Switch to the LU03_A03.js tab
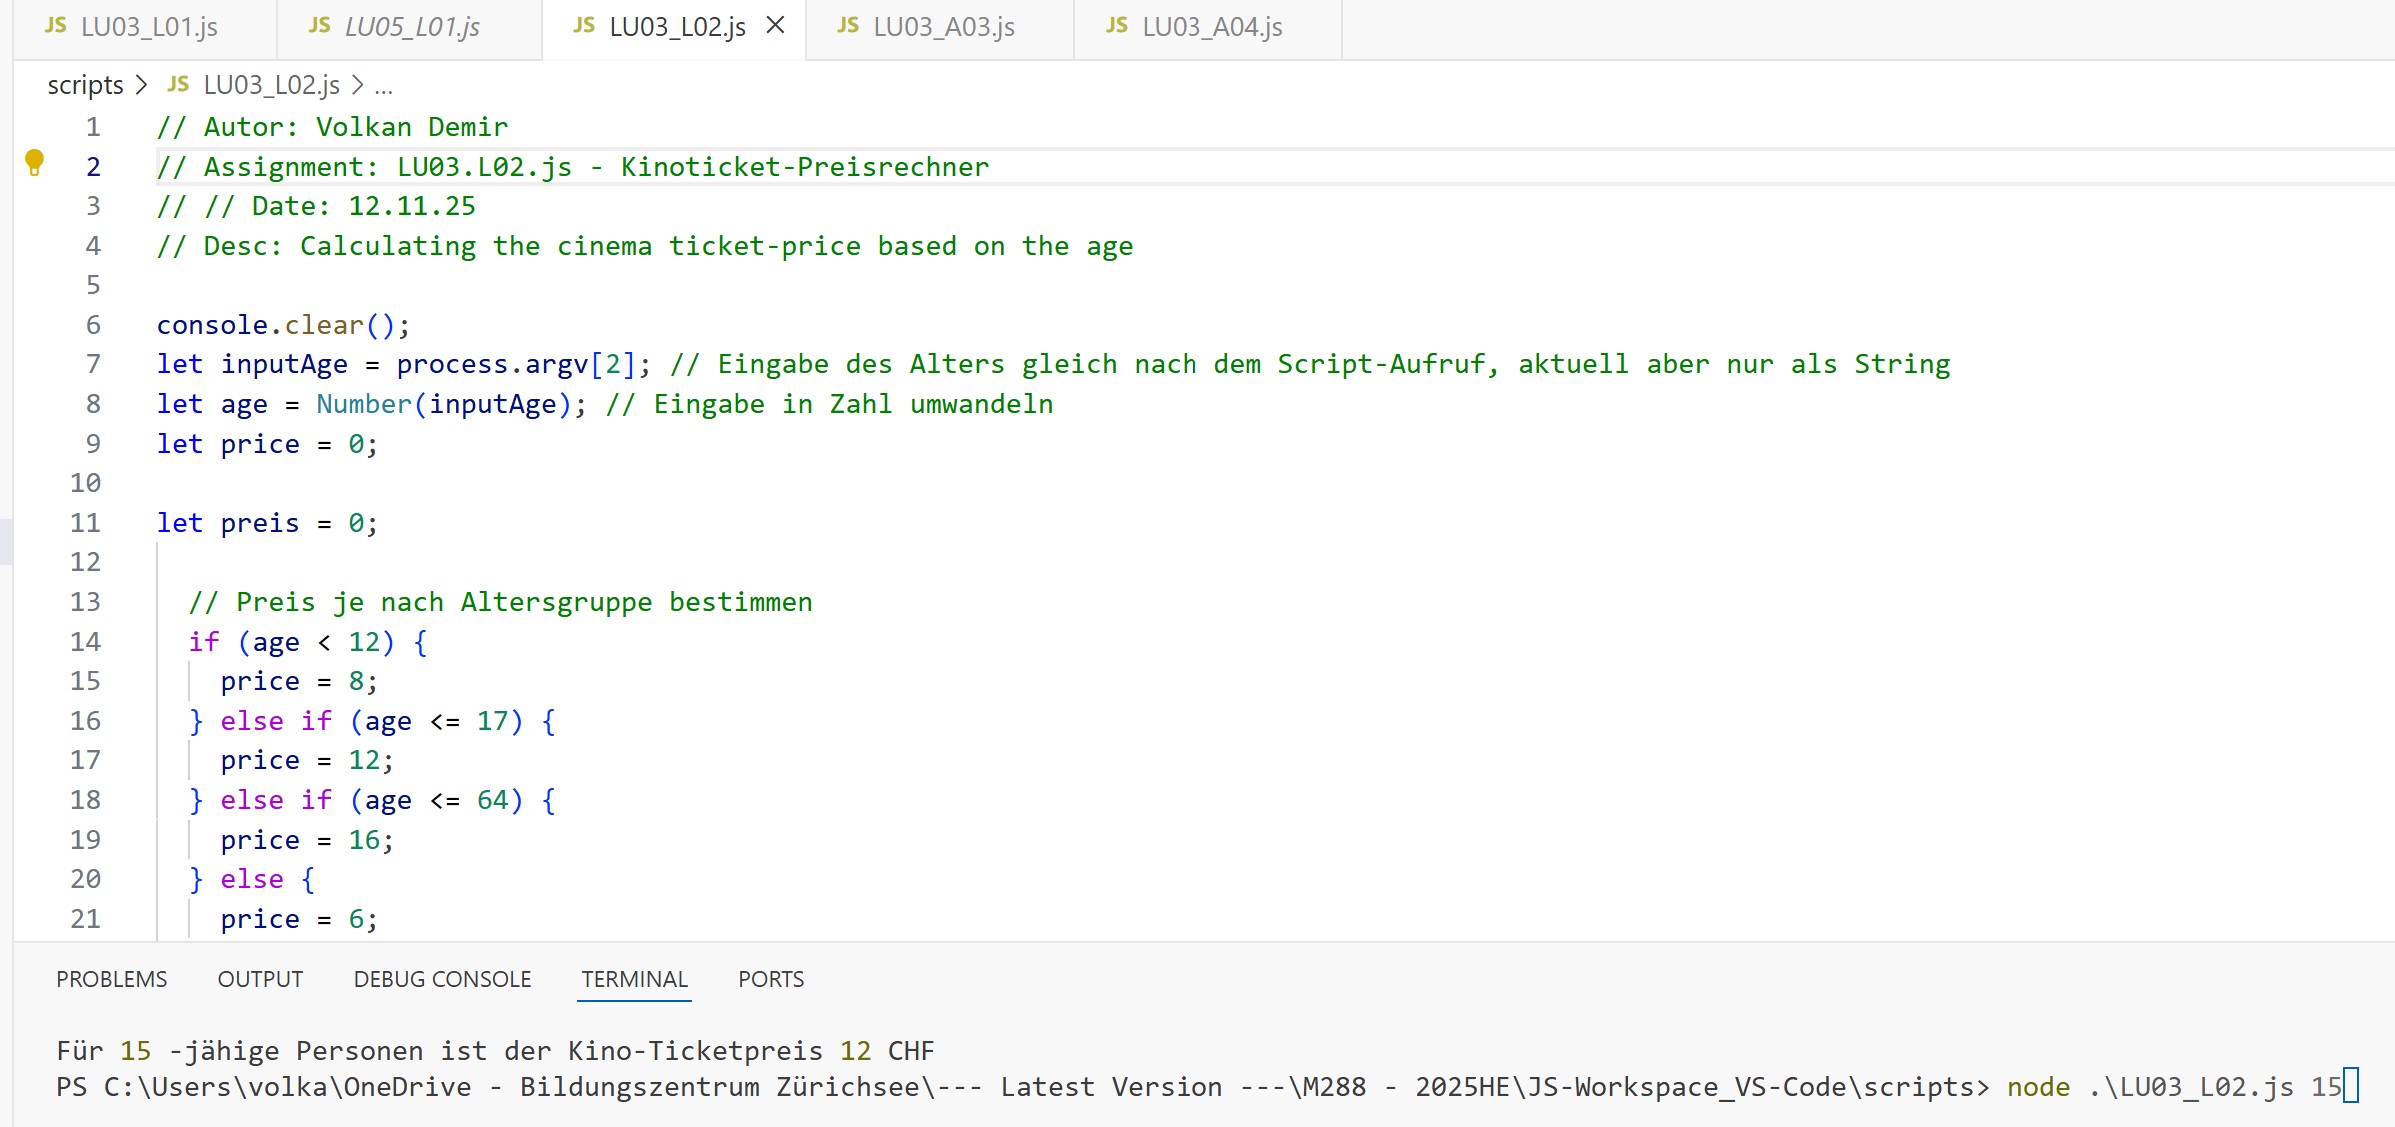This screenshot has width=2395, height=1127. click(943, 27)
